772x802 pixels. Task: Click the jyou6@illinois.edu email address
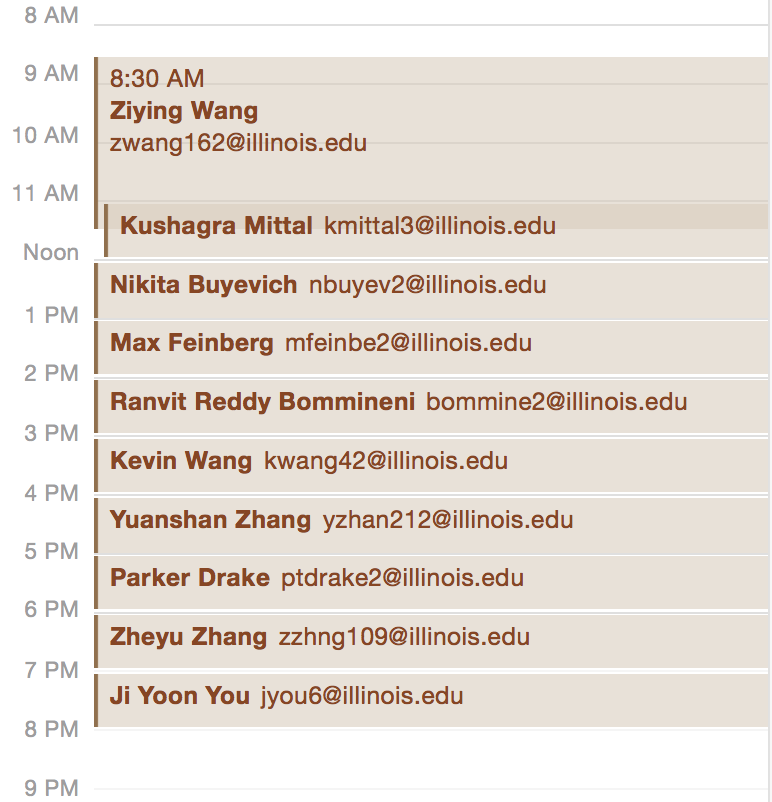[x=362, y=696]
